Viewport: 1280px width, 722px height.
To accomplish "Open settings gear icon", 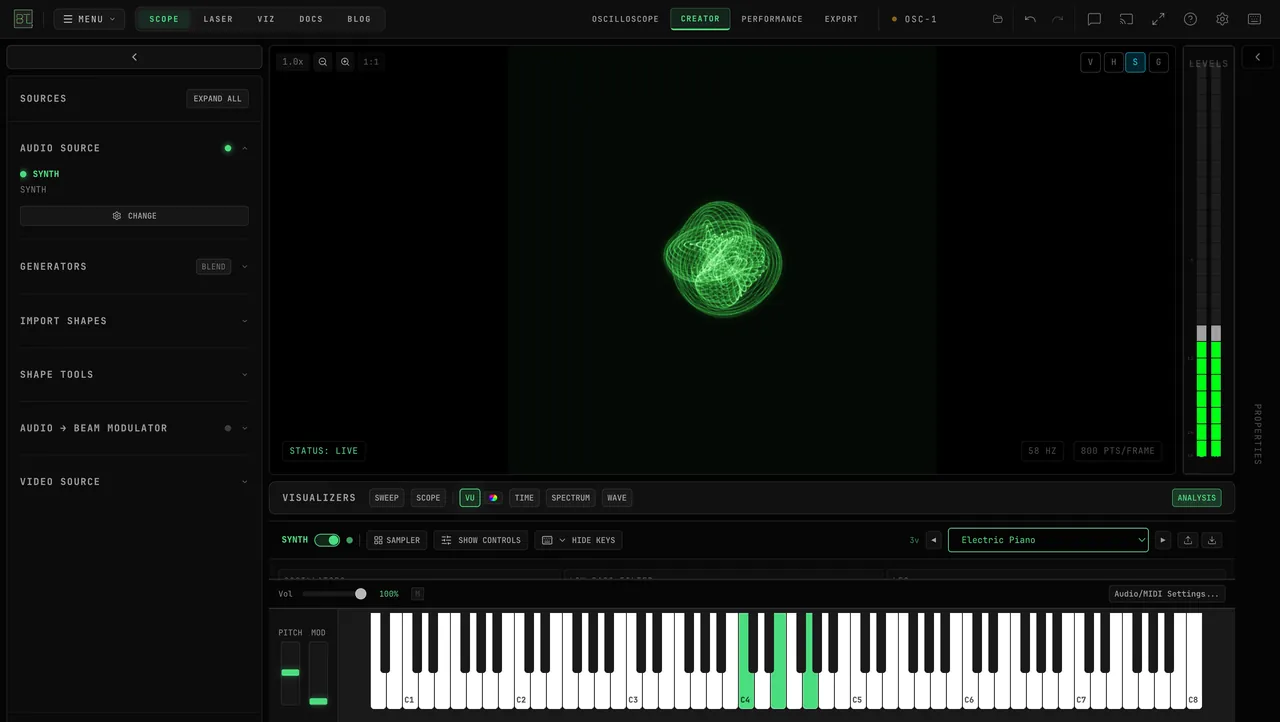I will [1222, 19].
